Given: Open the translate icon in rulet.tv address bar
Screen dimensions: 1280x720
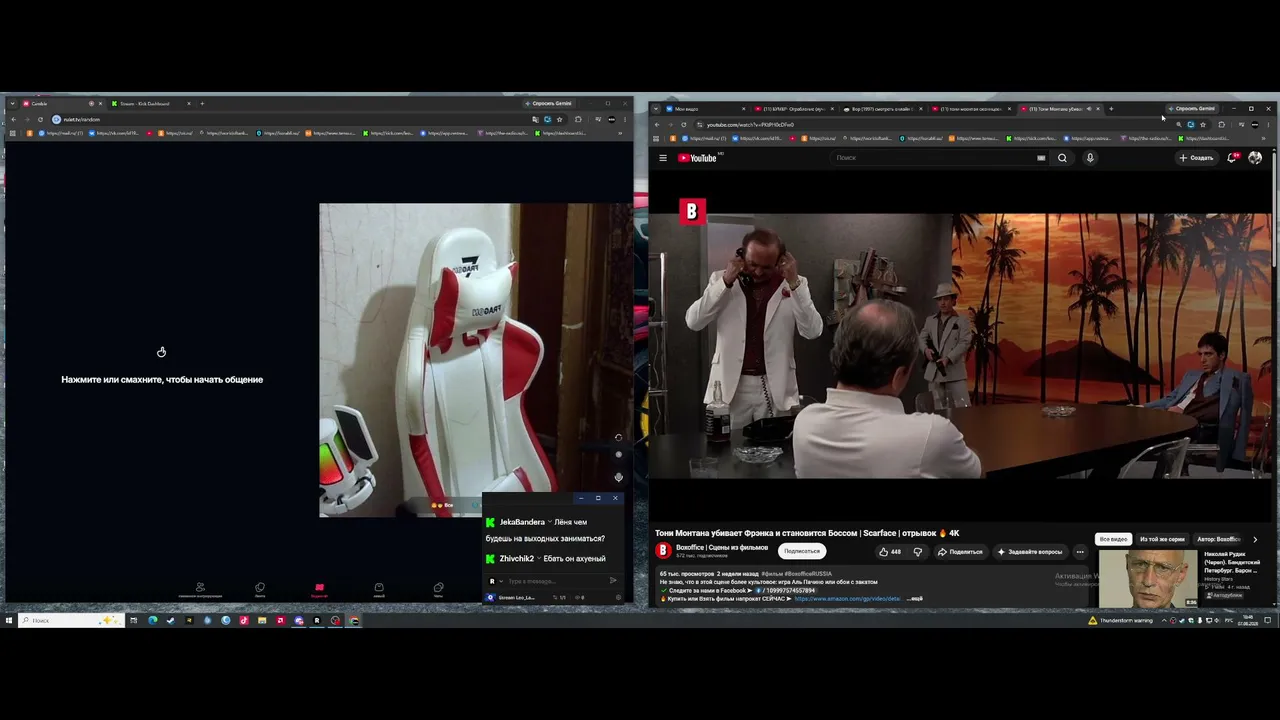Looking at the screenshot, I should pyautogui.click(x=536, y=120).
